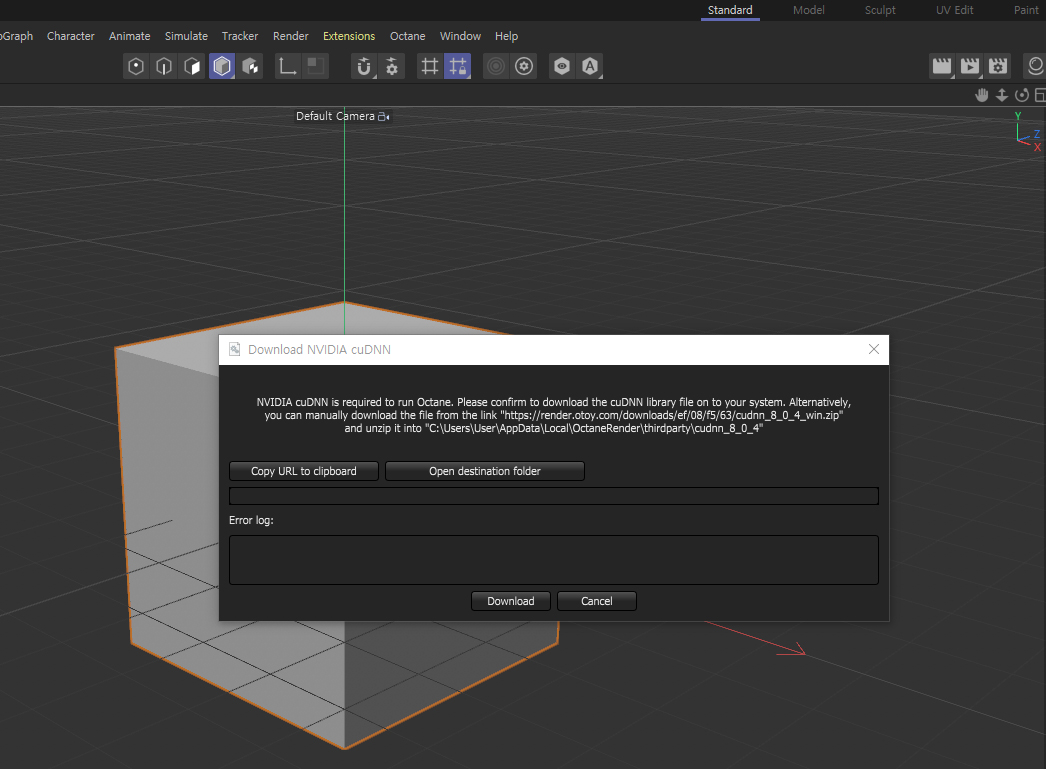Screen dimensions: 1046x769
Task: Click the Default Camera viewport label
Action: tap(335, 116)
